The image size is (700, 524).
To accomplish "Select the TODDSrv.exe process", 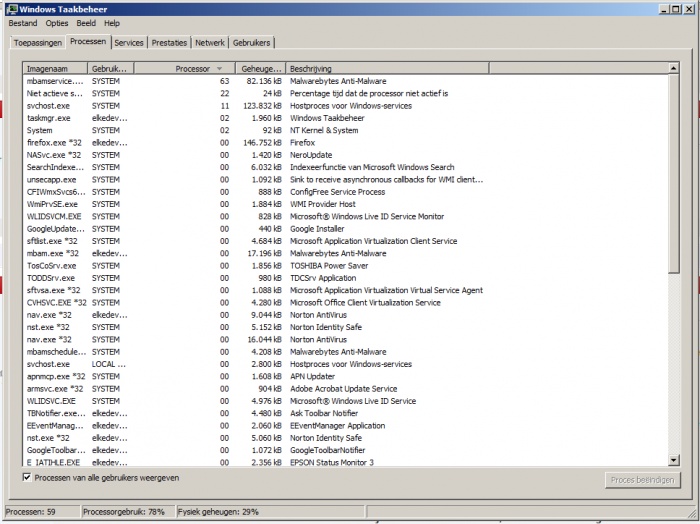I will point(346,278).
